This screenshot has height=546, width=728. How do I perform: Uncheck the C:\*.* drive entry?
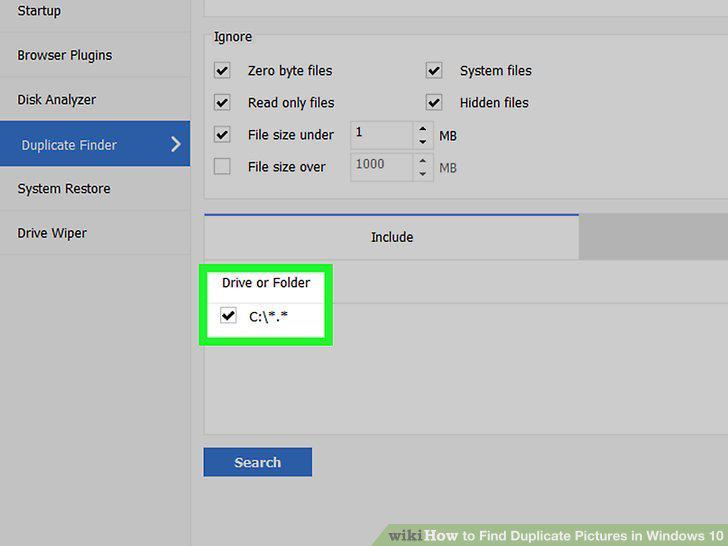pyautogui.click(x=228, y=316)
